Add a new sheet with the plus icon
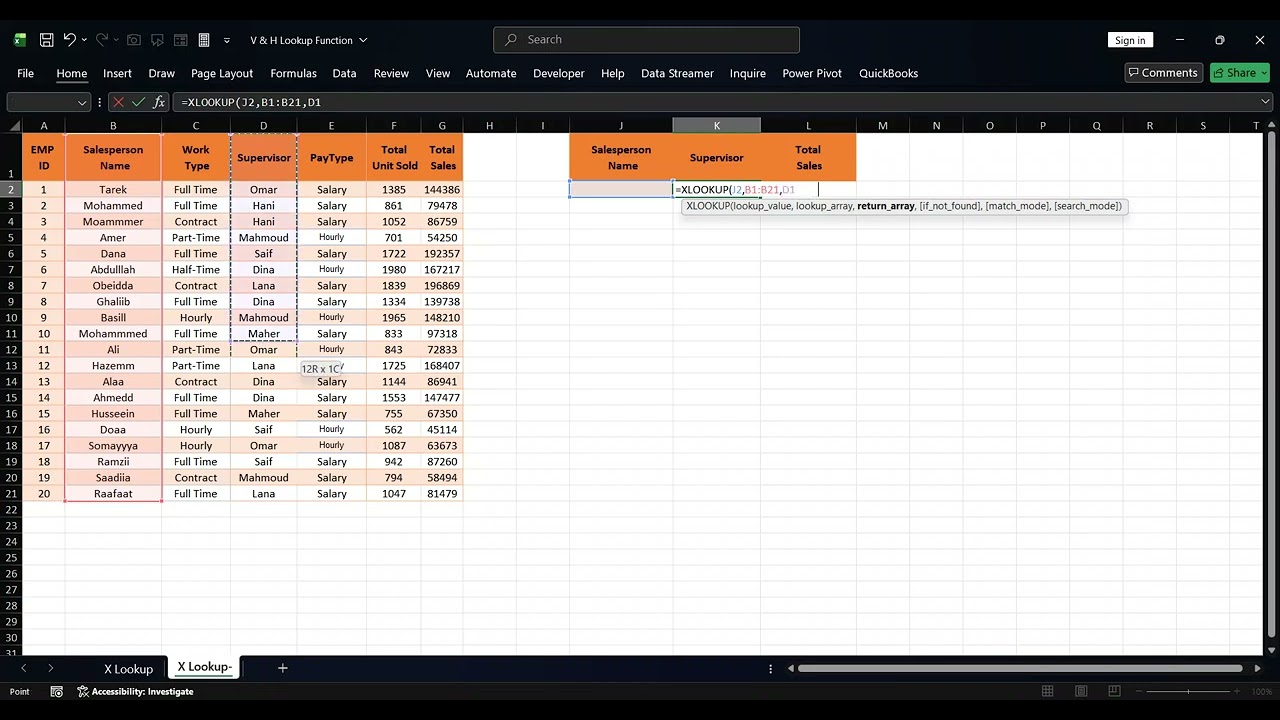The width and height of the screenshot is (1280, 720). (282, 668)
